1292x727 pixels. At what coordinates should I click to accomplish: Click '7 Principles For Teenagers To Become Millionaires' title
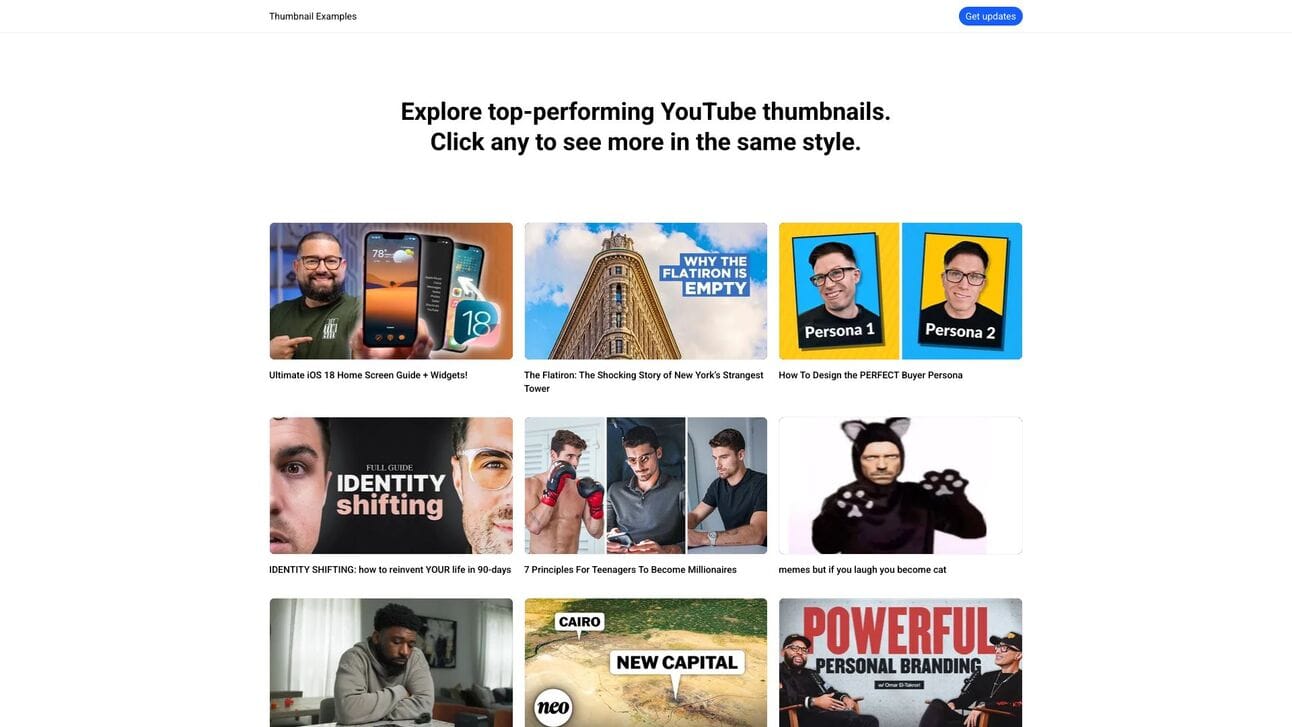click(630, 570)
